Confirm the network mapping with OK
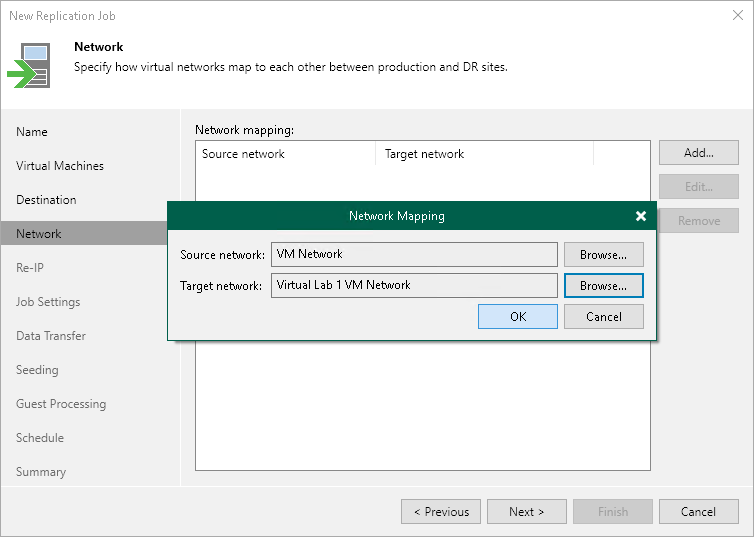This screenshot has width=754, height=537. pos(518,316)
